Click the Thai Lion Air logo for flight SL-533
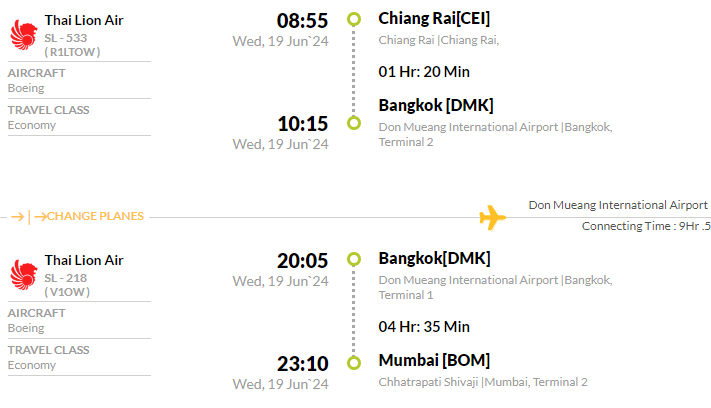The height and width of the screenshot is (408, 711). pyautogui.click(x=24, y=35)
